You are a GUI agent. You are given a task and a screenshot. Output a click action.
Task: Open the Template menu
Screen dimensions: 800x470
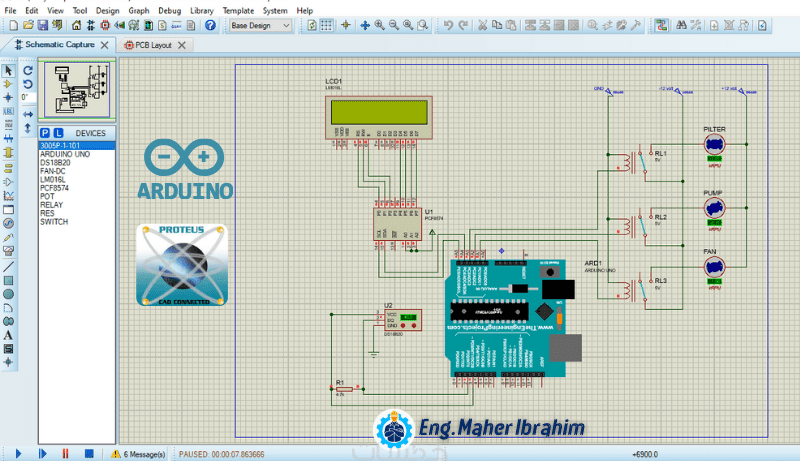(x=238, y=11)
